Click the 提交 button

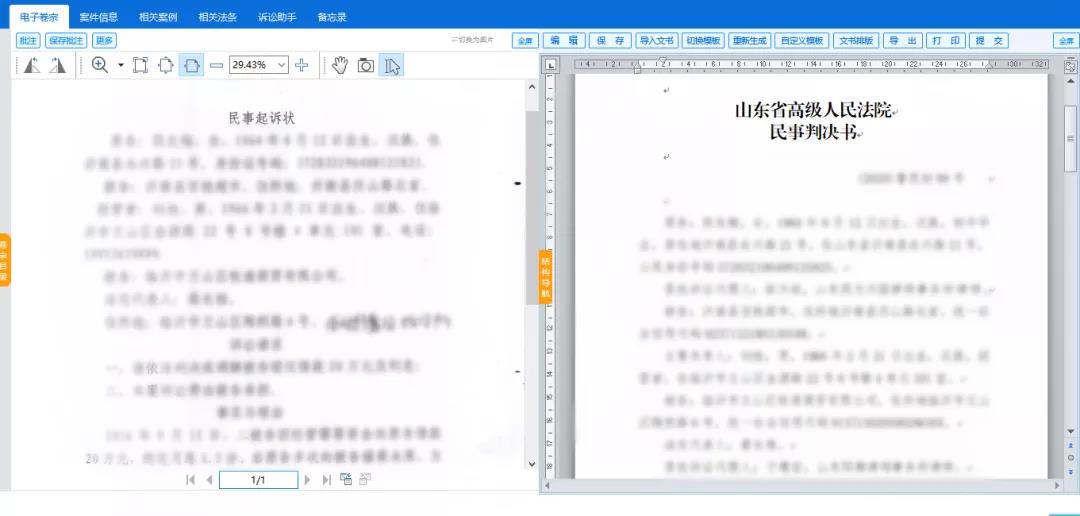click(x=988, y=41)
